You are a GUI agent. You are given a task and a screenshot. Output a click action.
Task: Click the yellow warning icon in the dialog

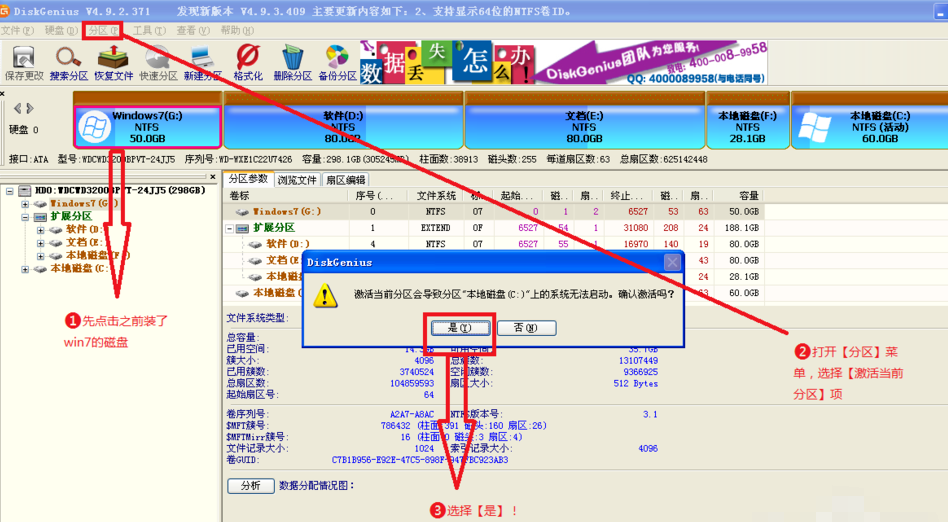tap(325, 295)
